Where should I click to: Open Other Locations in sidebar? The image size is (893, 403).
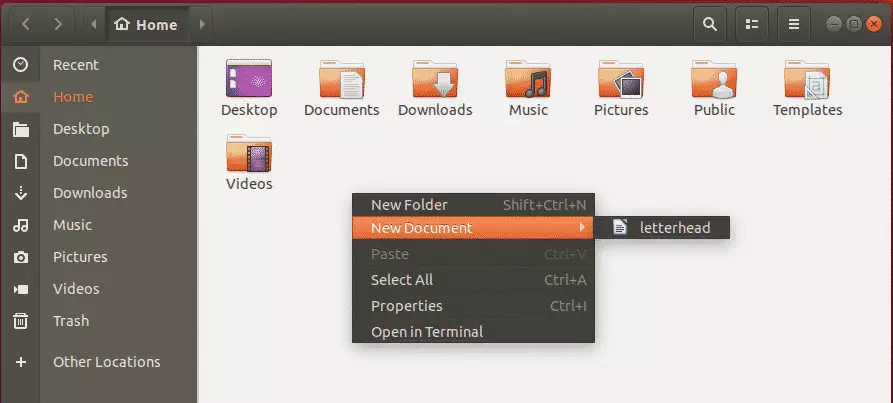tap(106, 362)
